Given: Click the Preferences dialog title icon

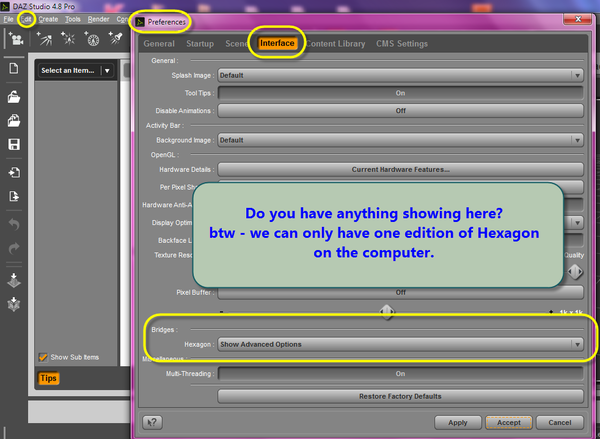Looking at the screenshot, I should [140, 22].
